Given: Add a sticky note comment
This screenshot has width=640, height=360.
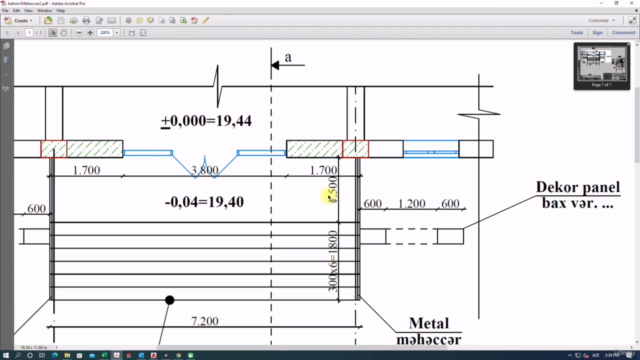Looking at the screenshot, I should click(x=140, y=20).
